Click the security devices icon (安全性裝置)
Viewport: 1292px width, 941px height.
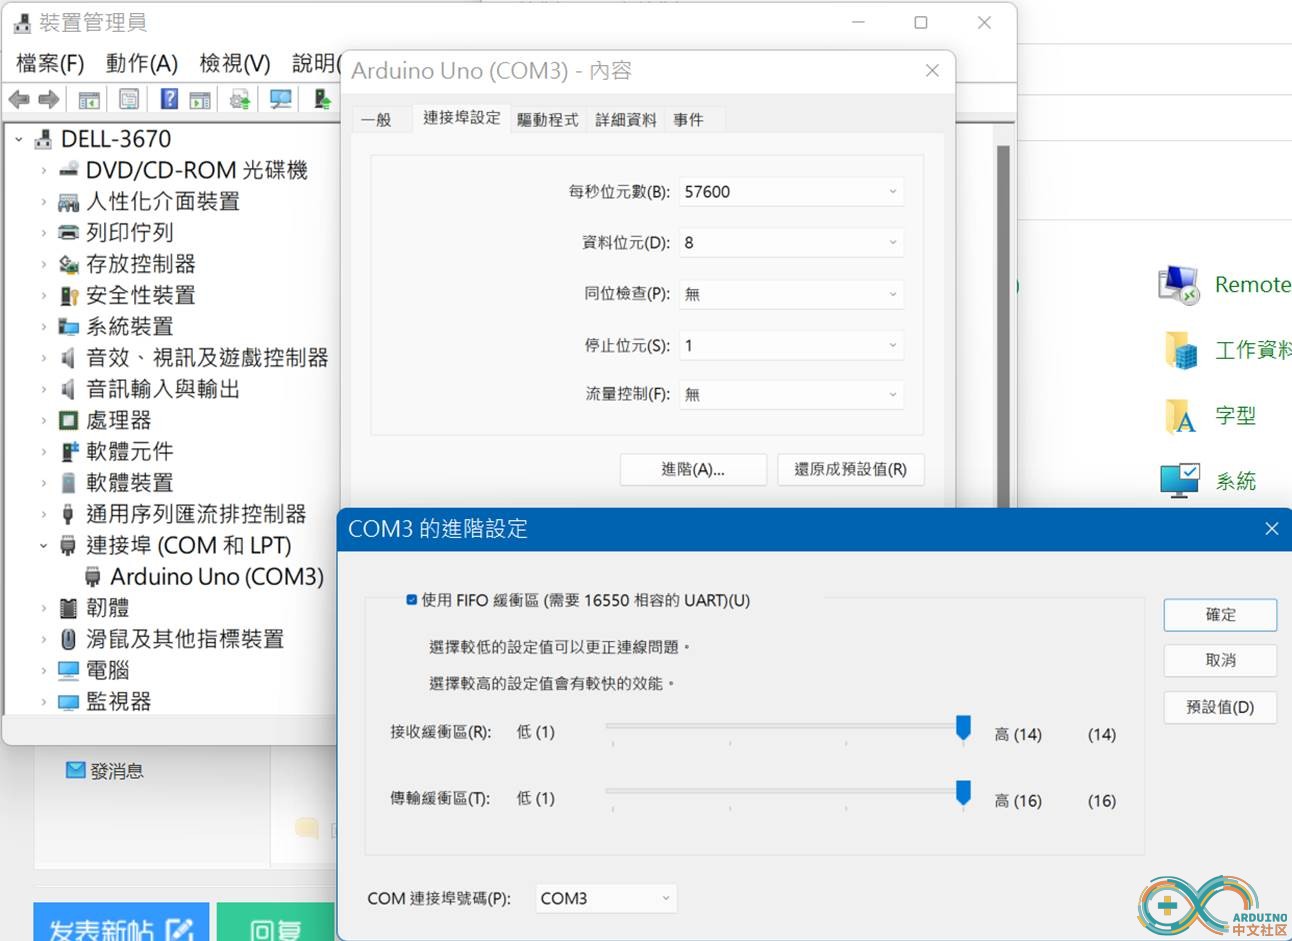coord(68,295)
